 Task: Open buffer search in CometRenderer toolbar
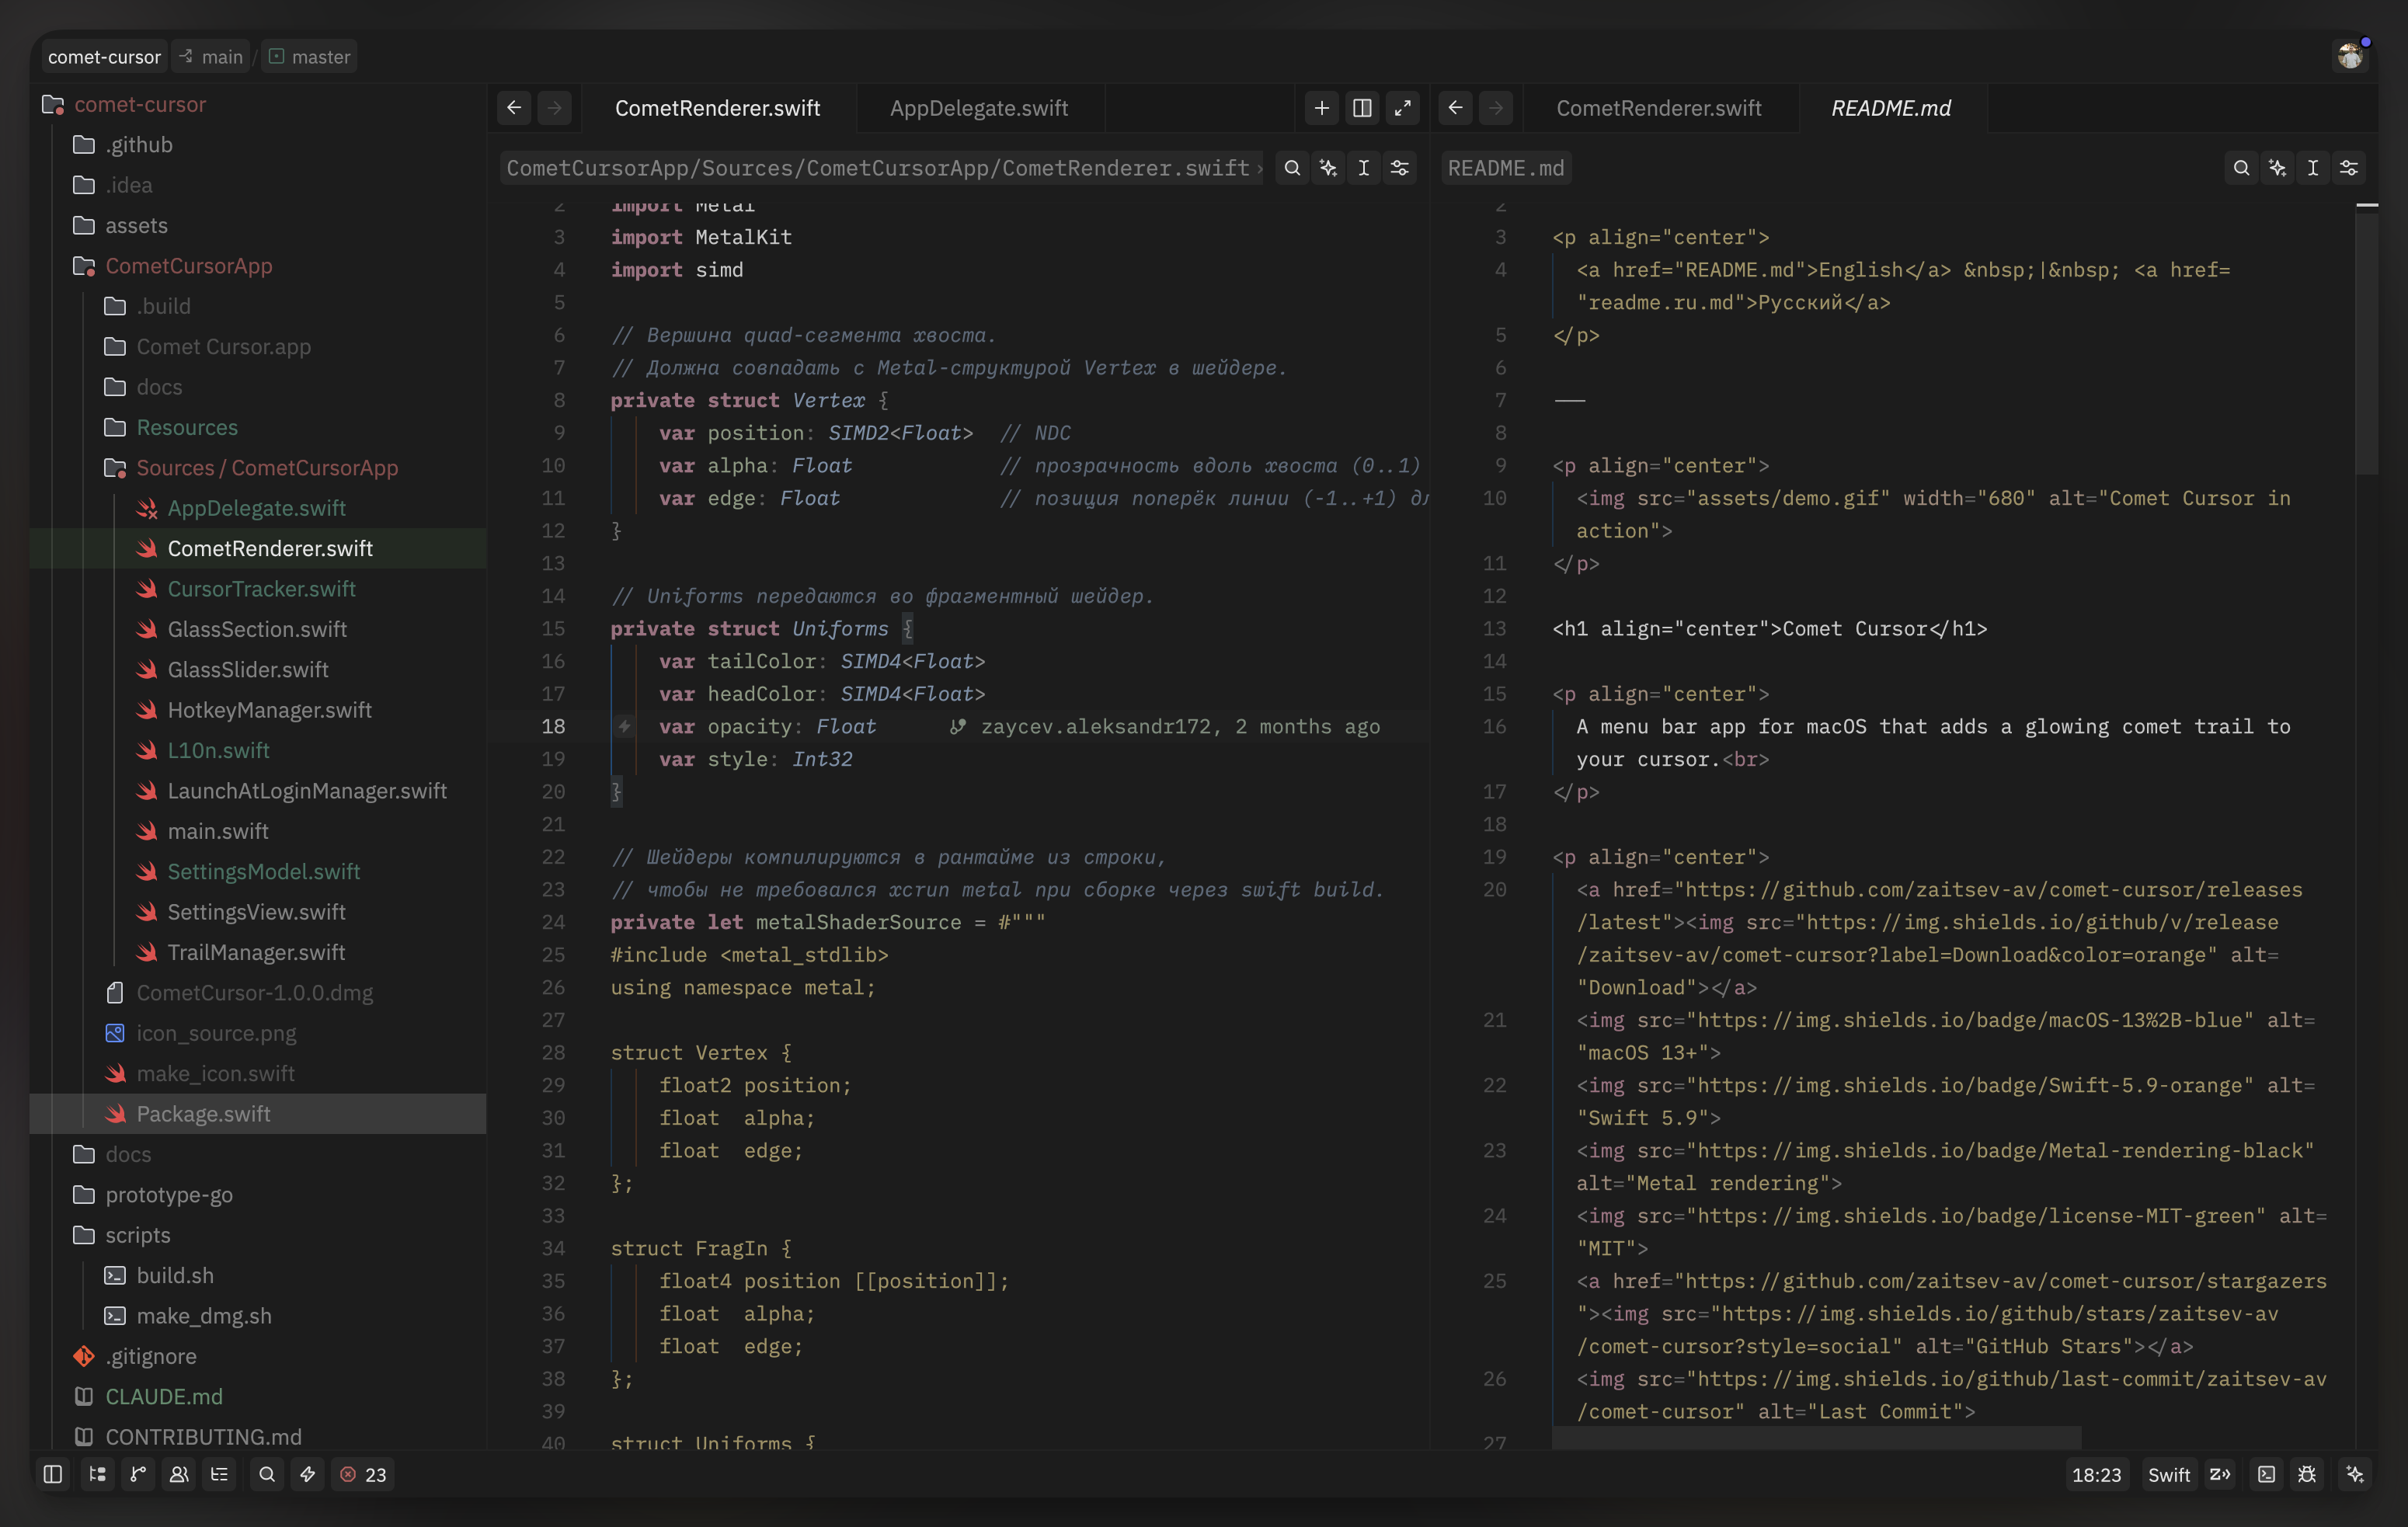tap(1292, 168)
